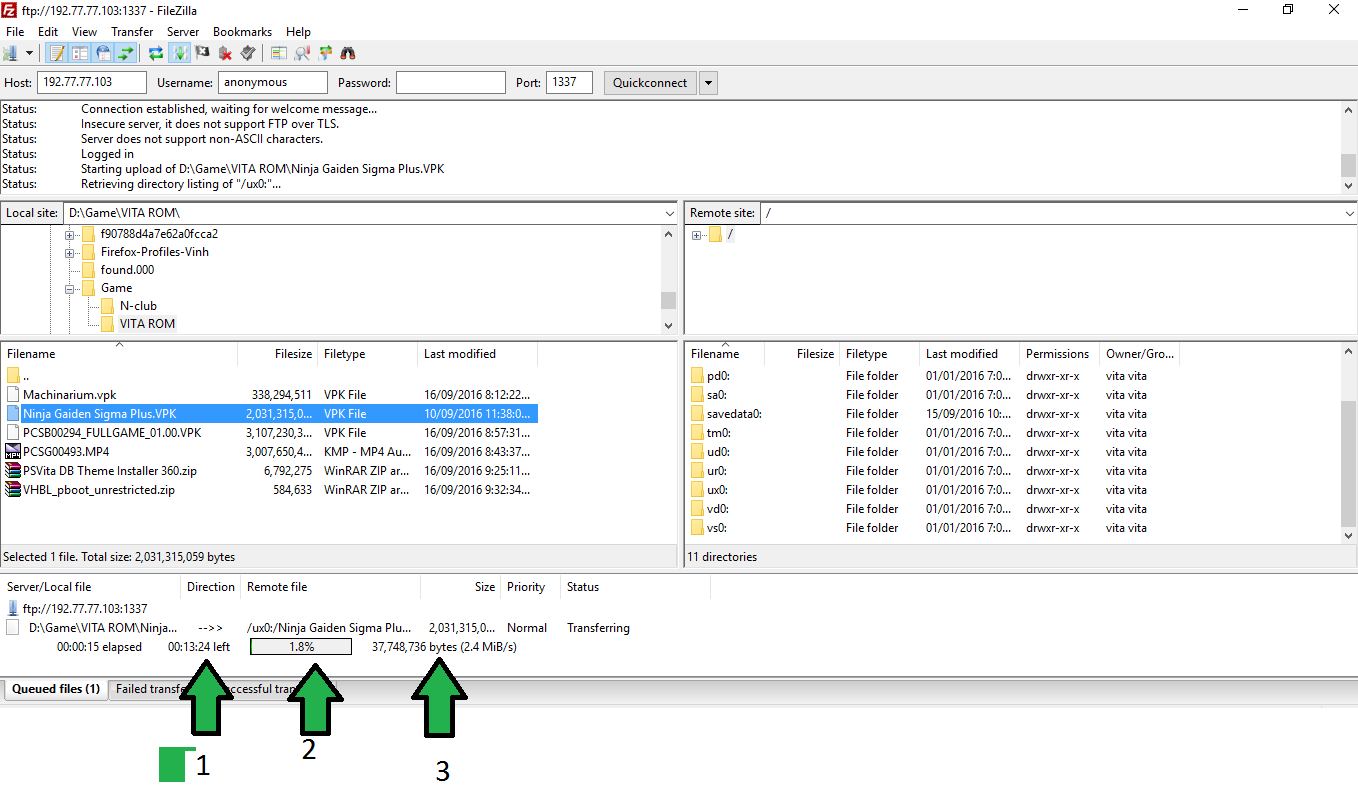Toggle the remote directory tree view
This screenshot has width=1358, height=804.
click(103, 53)
